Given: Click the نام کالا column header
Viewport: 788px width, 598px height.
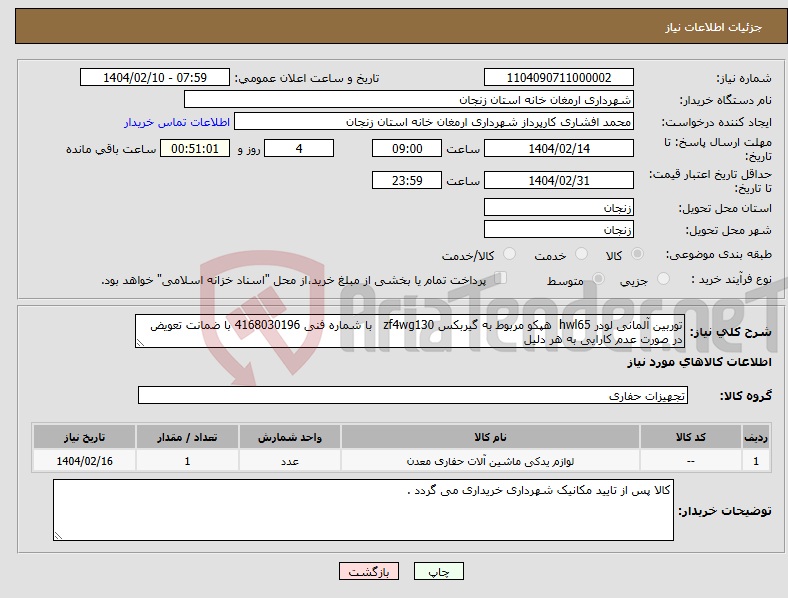Looking at the screenshot, I should [x=490, y=437].
